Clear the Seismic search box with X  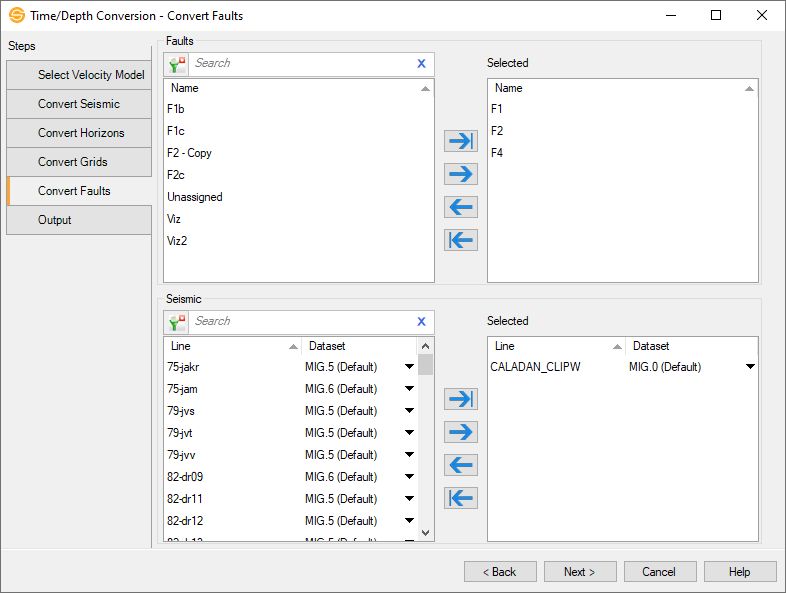click(x=421, y=322)
